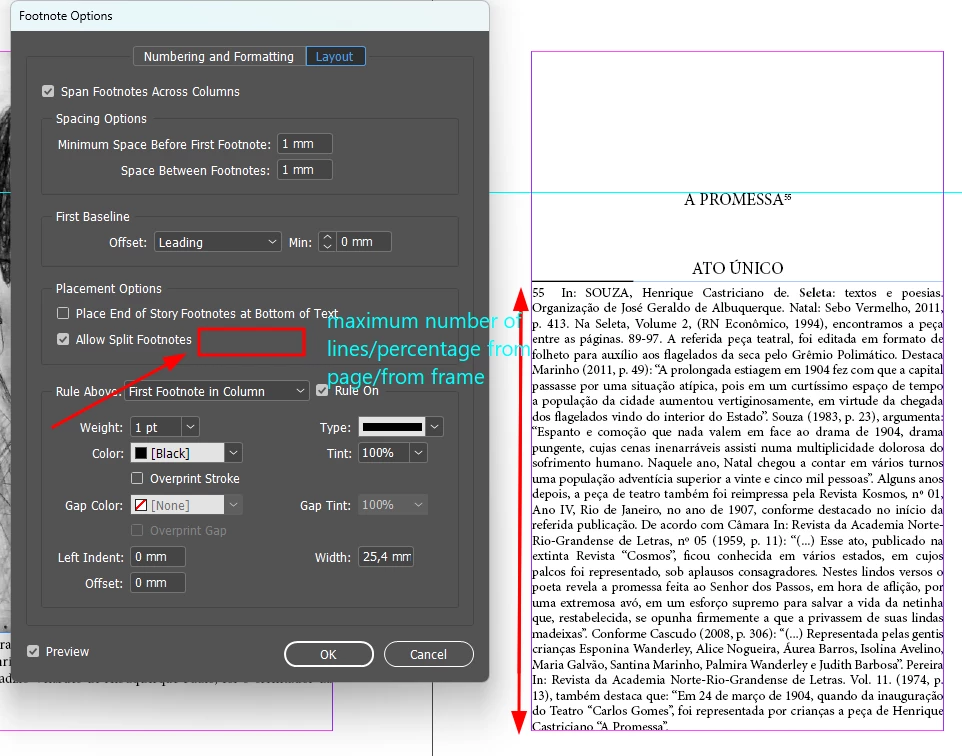Uncheck Allow Split Footnotes
This screenshot has height=756, width=962.
(63, 339)
